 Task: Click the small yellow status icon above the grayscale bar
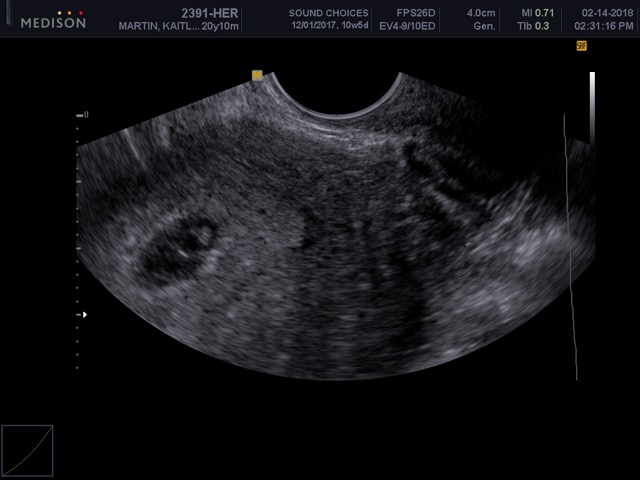point(581,46)
